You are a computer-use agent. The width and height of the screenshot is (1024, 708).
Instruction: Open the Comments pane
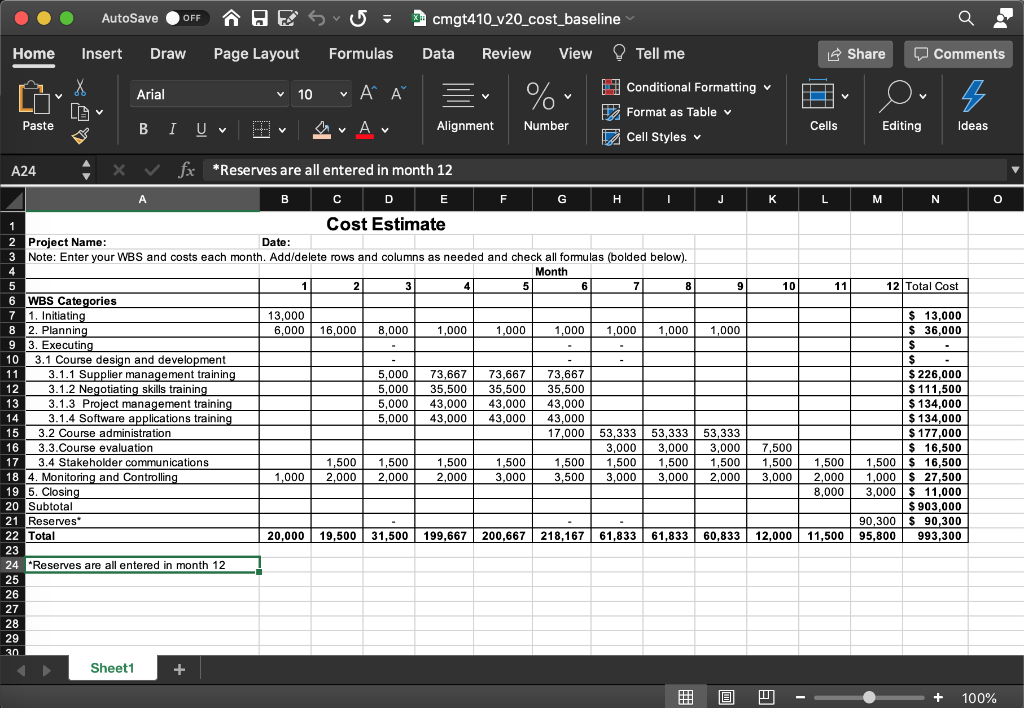coord(959,54)
